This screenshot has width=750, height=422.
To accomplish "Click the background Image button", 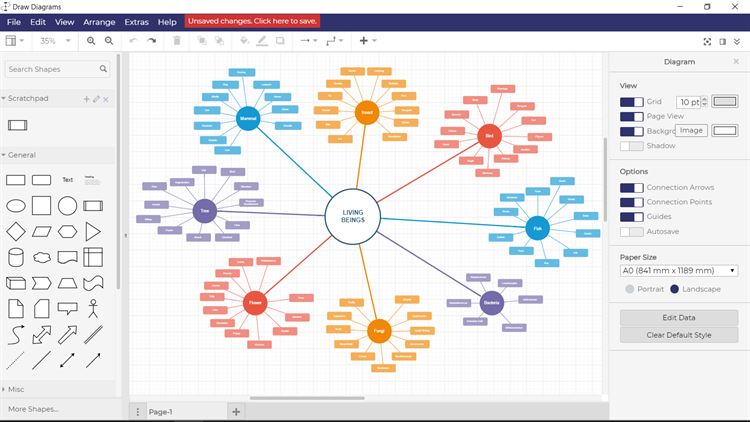I will tap(691, 130).
